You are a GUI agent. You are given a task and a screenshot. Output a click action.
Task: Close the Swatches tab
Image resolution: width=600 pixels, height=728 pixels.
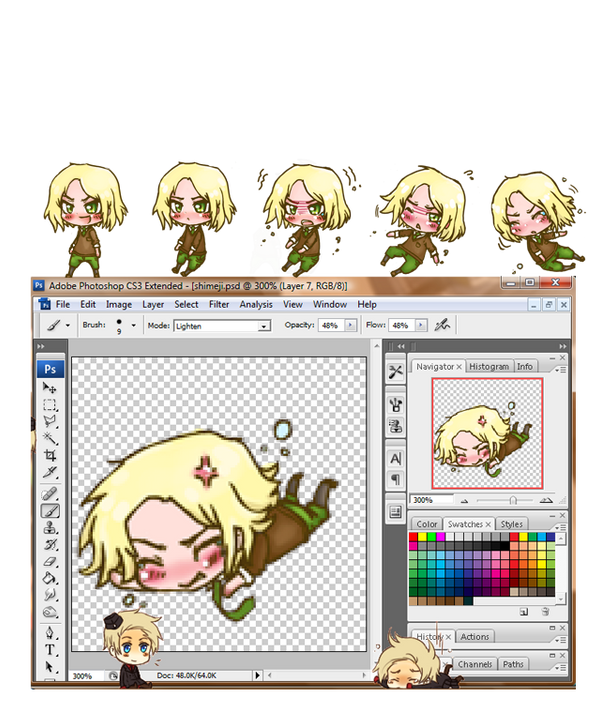pos(488,524)
